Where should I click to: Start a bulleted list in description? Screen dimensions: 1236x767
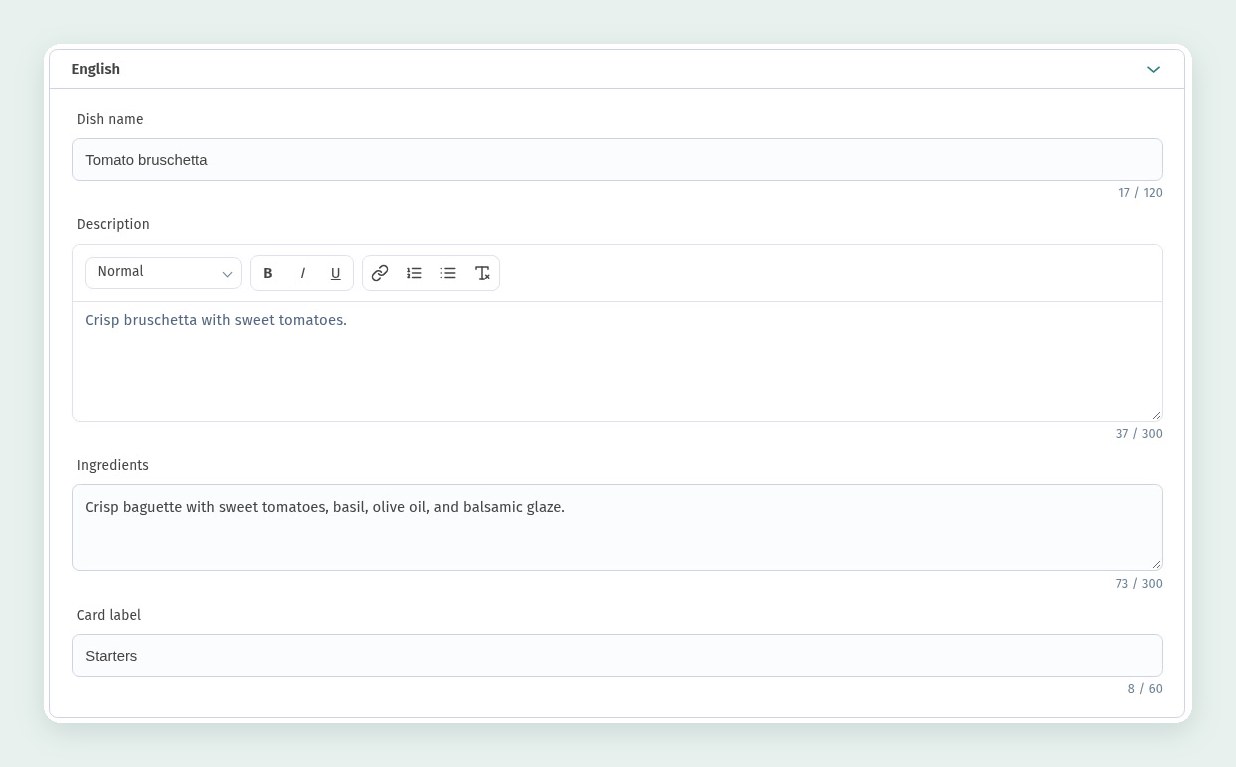click(x=448, y=273)
